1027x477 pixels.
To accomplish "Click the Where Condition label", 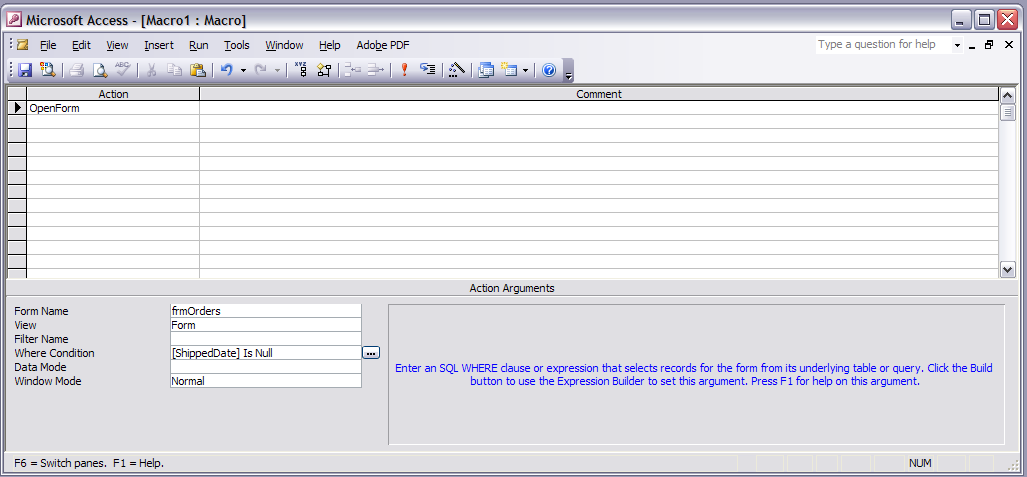I will click(x=54, y=353).
